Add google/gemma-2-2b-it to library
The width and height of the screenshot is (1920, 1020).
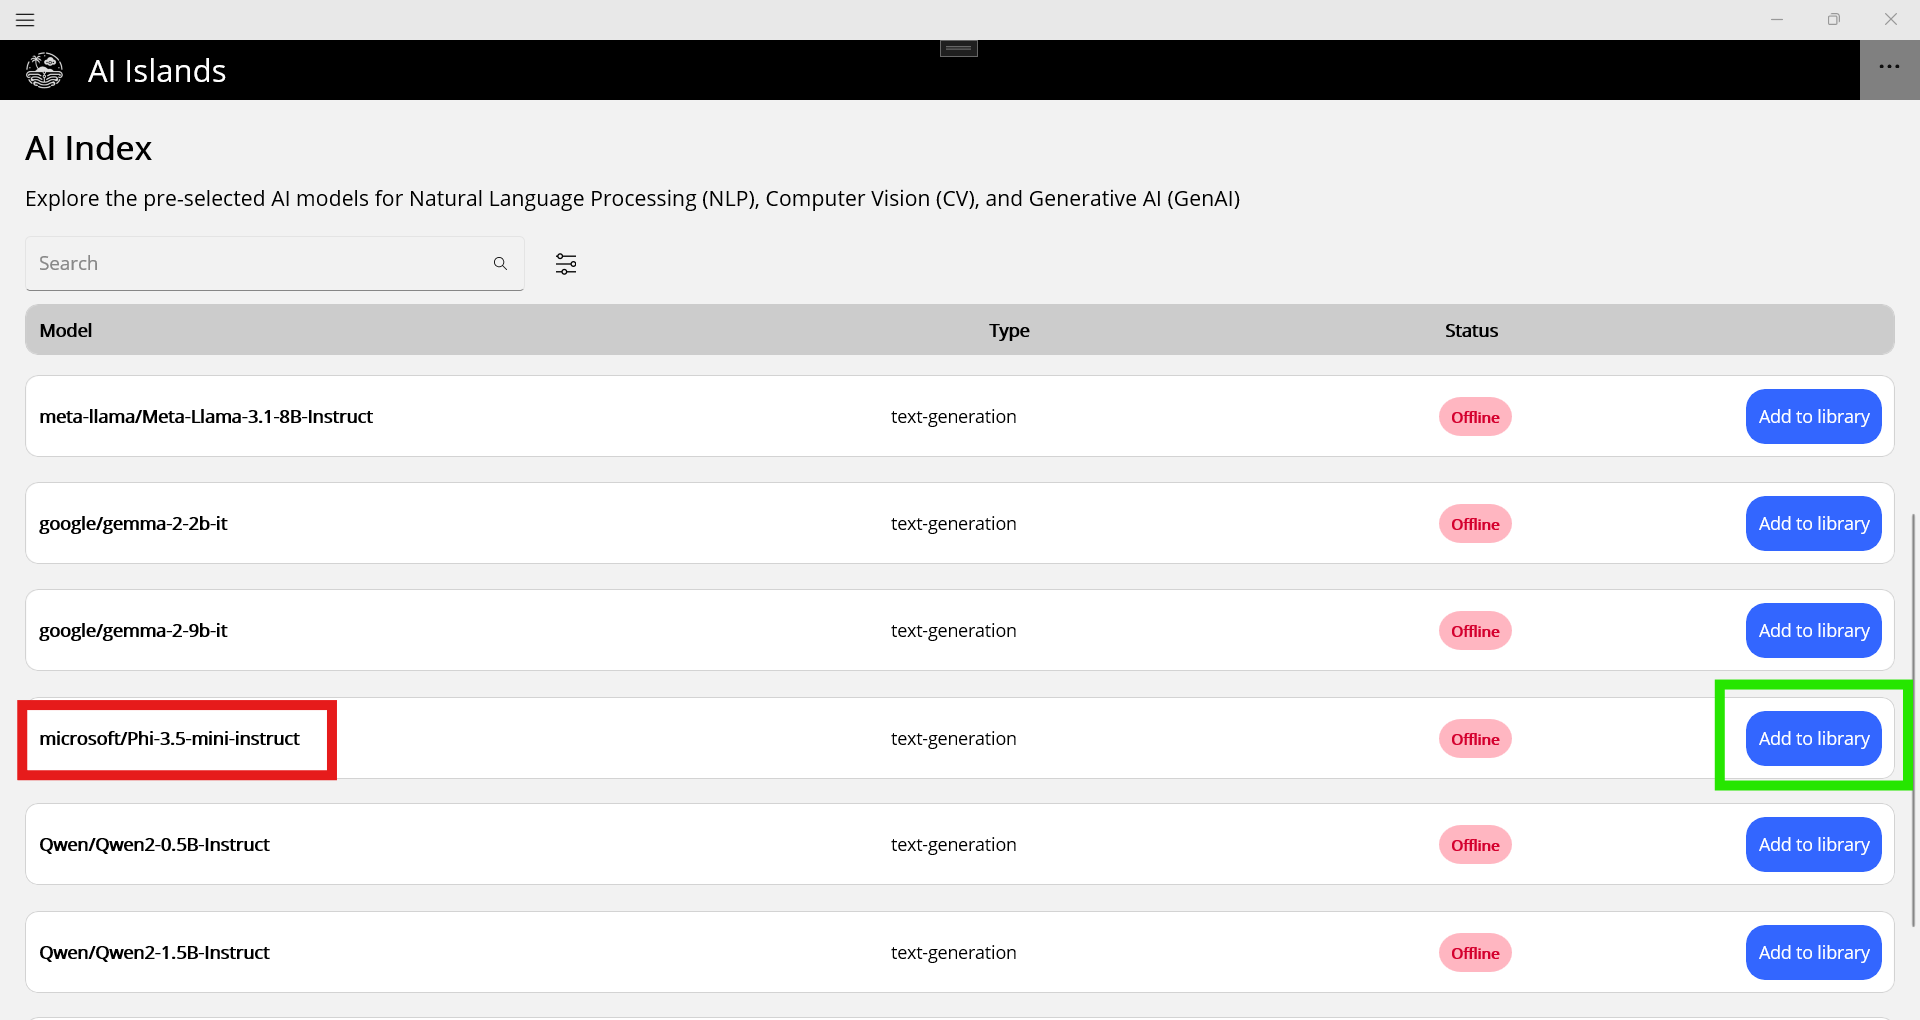[x=1814, y=523]
